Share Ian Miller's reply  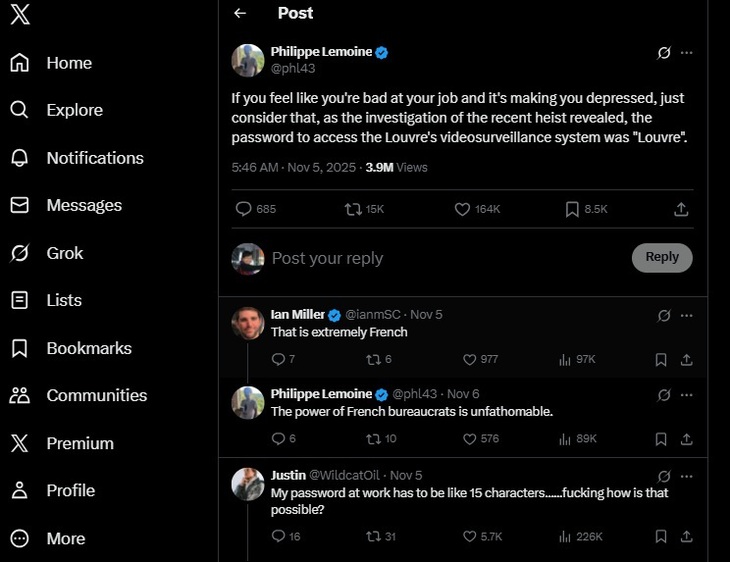[x=687, y=359]
